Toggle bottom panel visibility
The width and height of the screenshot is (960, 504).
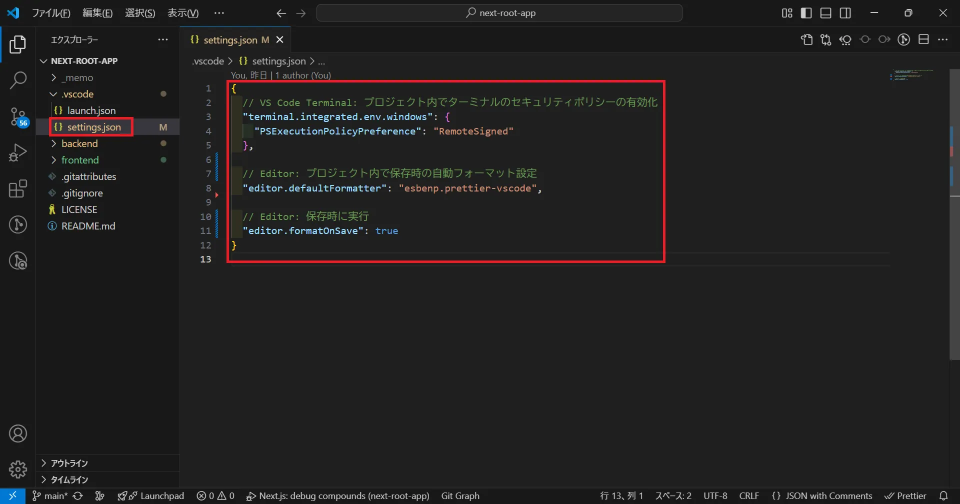pyautogui.click(x=826, y=13)
